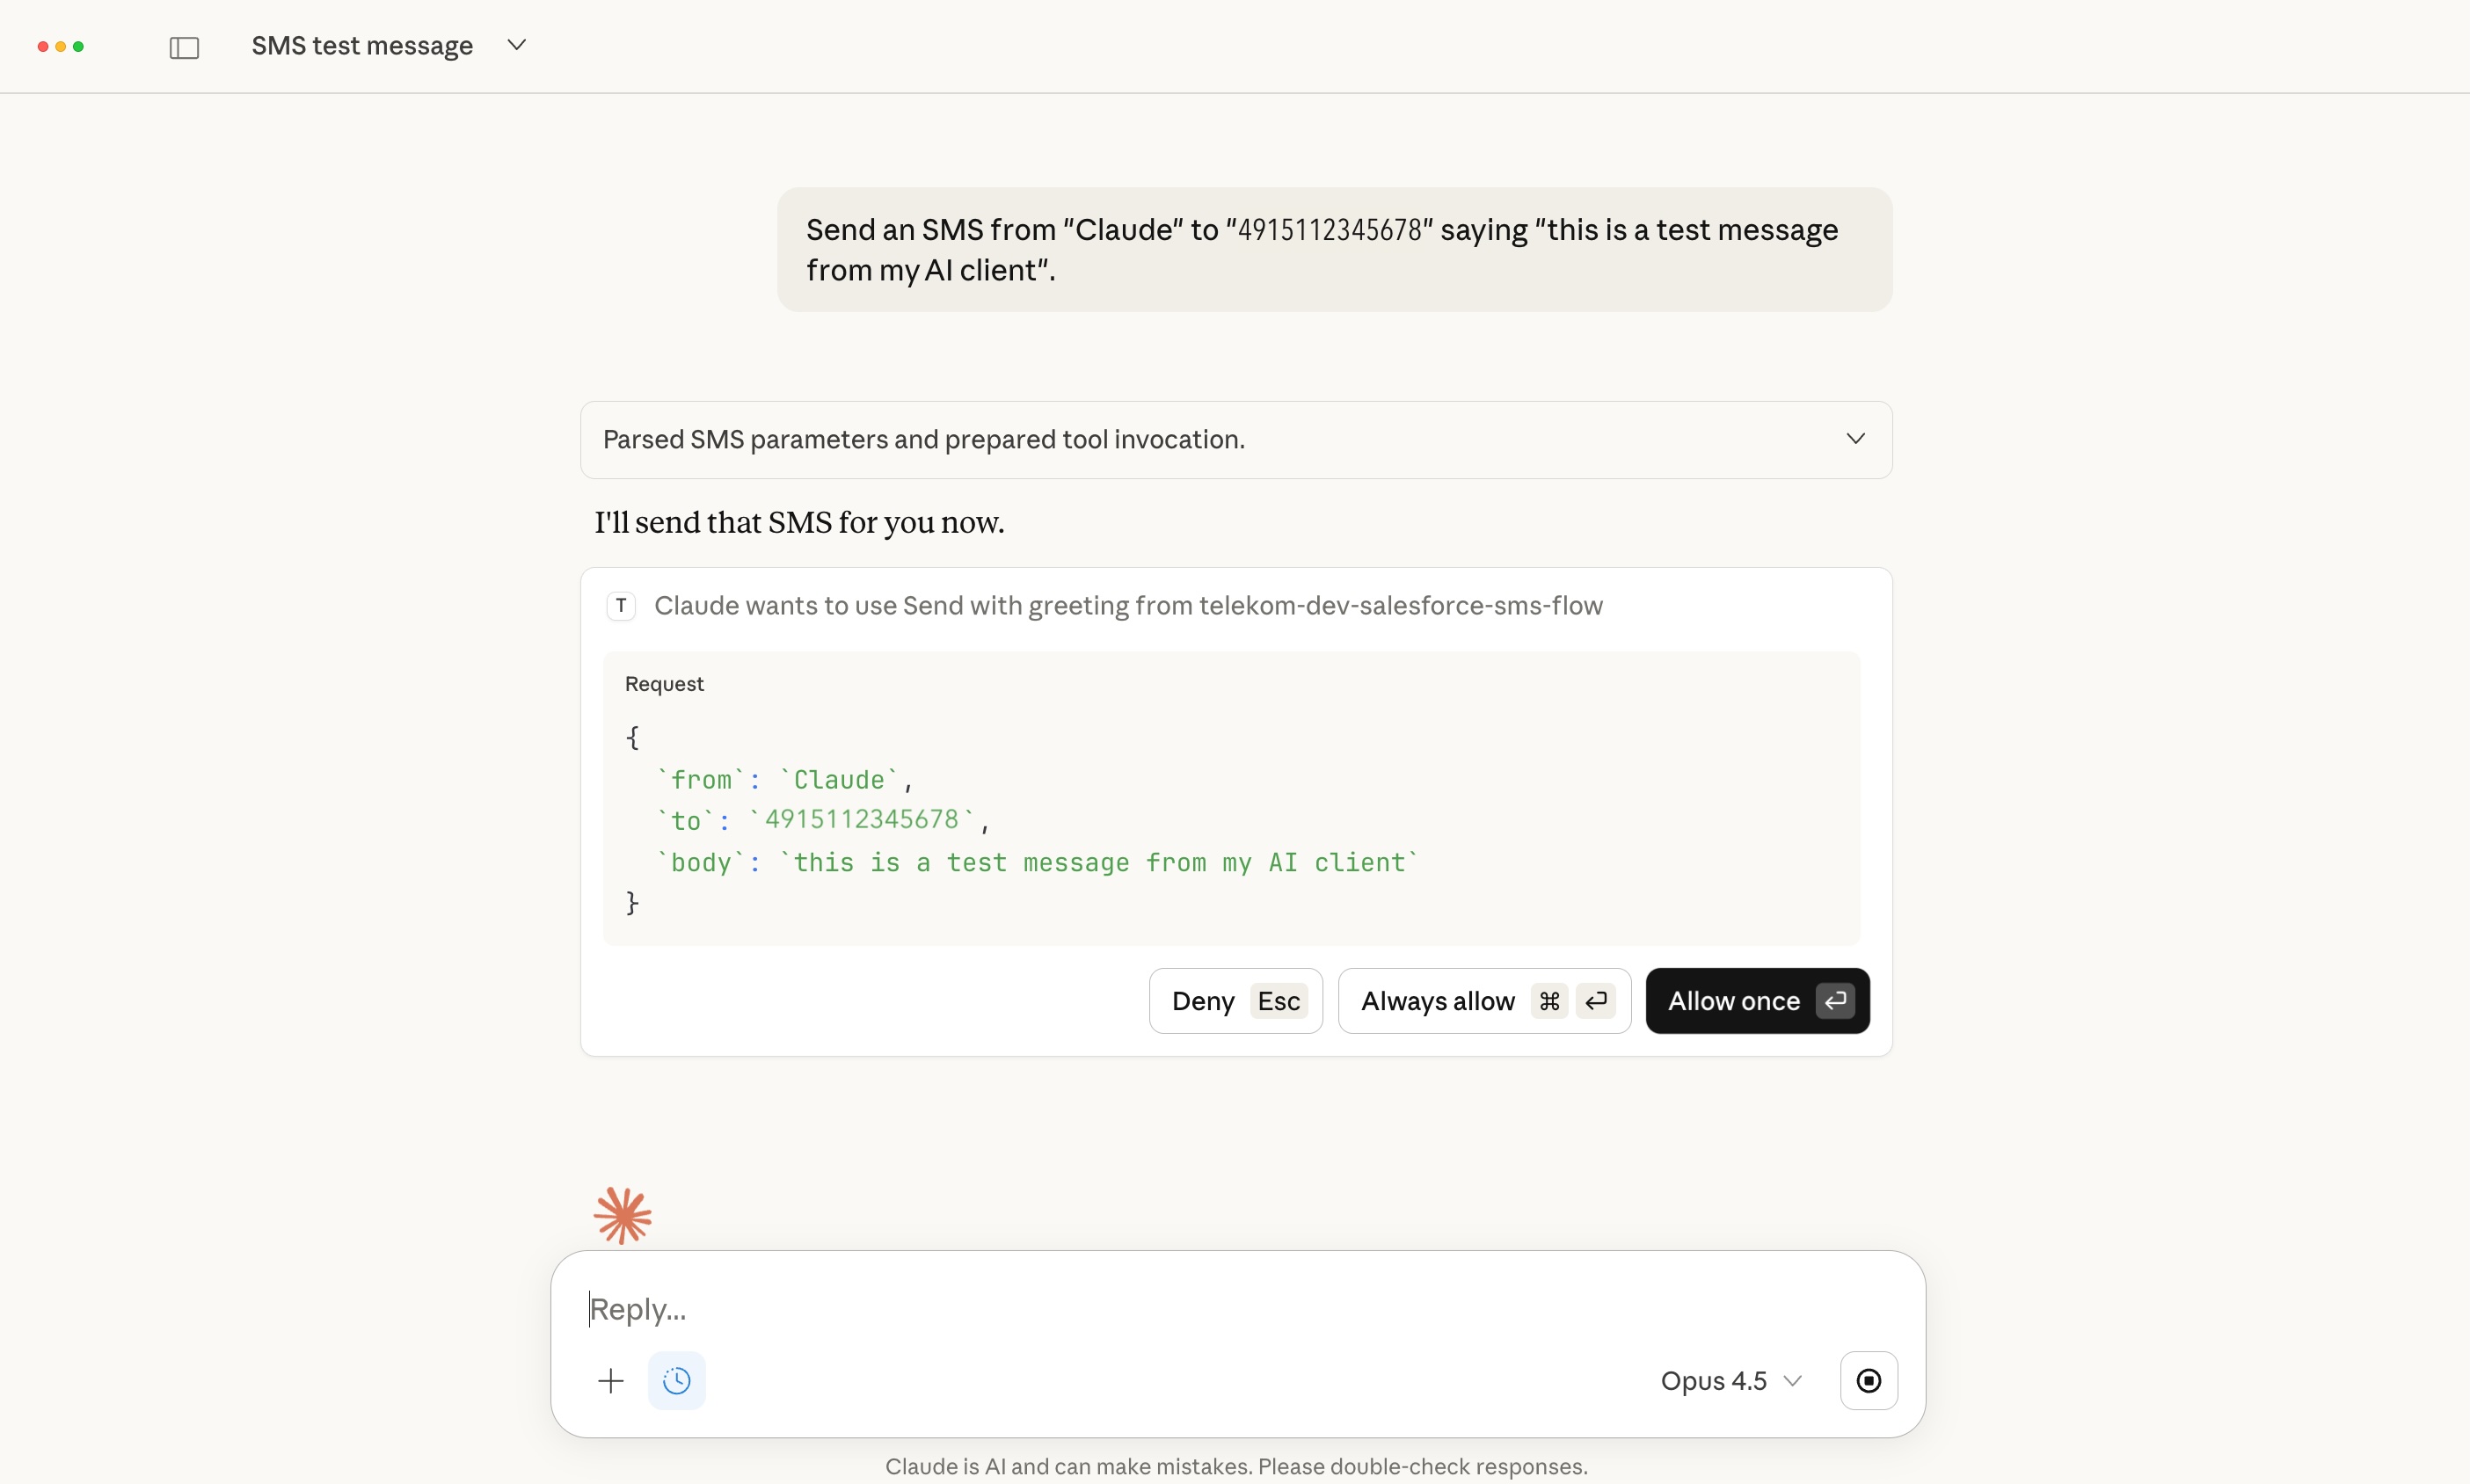Click the plus attachment icon
The image size is (2470, 1484).
(610, 1381)
